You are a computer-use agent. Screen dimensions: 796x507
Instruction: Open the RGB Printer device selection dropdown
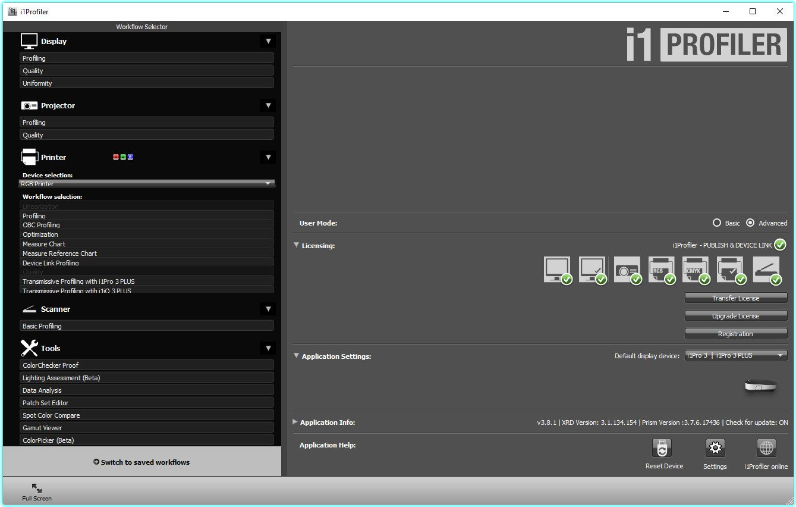tap(147, 183)
